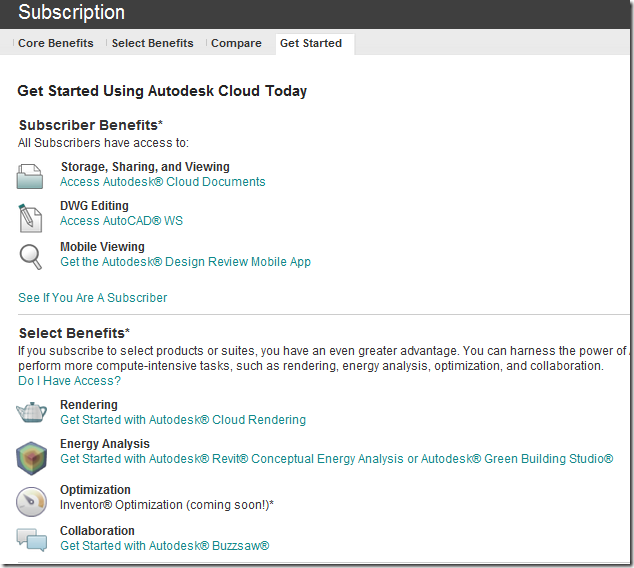Viewport: 634px width, 568px height.
Task: Click the Storage, Sharing, and Viewing label
Action: tap(145, 167)
